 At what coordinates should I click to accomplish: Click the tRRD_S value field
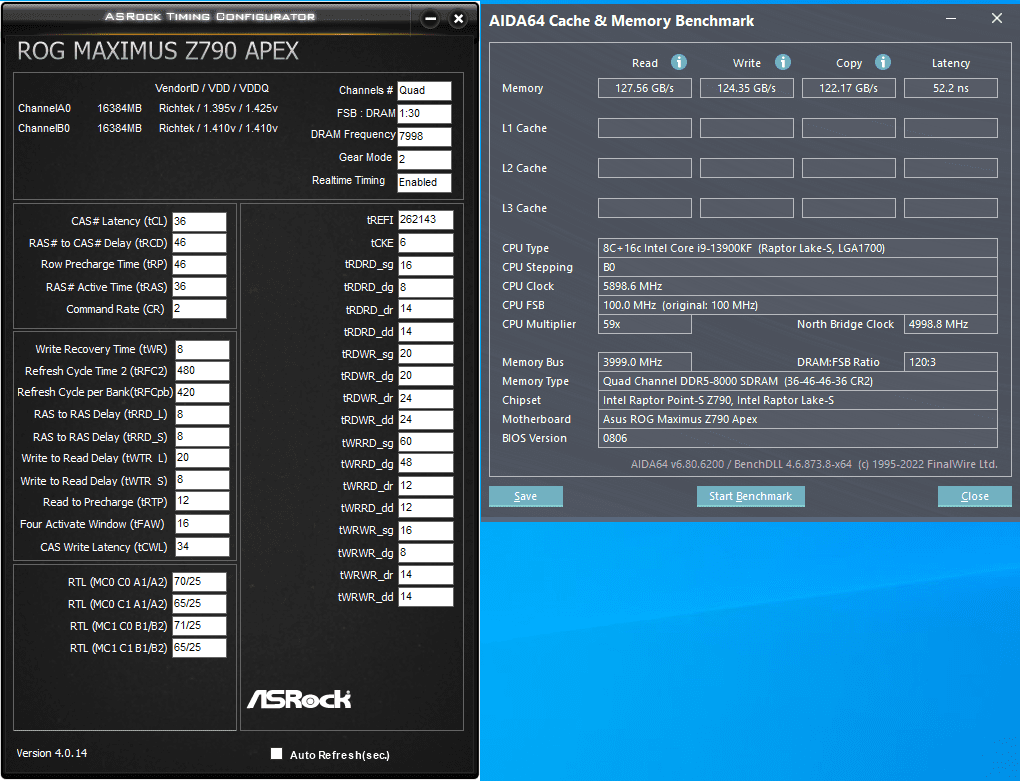[202, 437]
